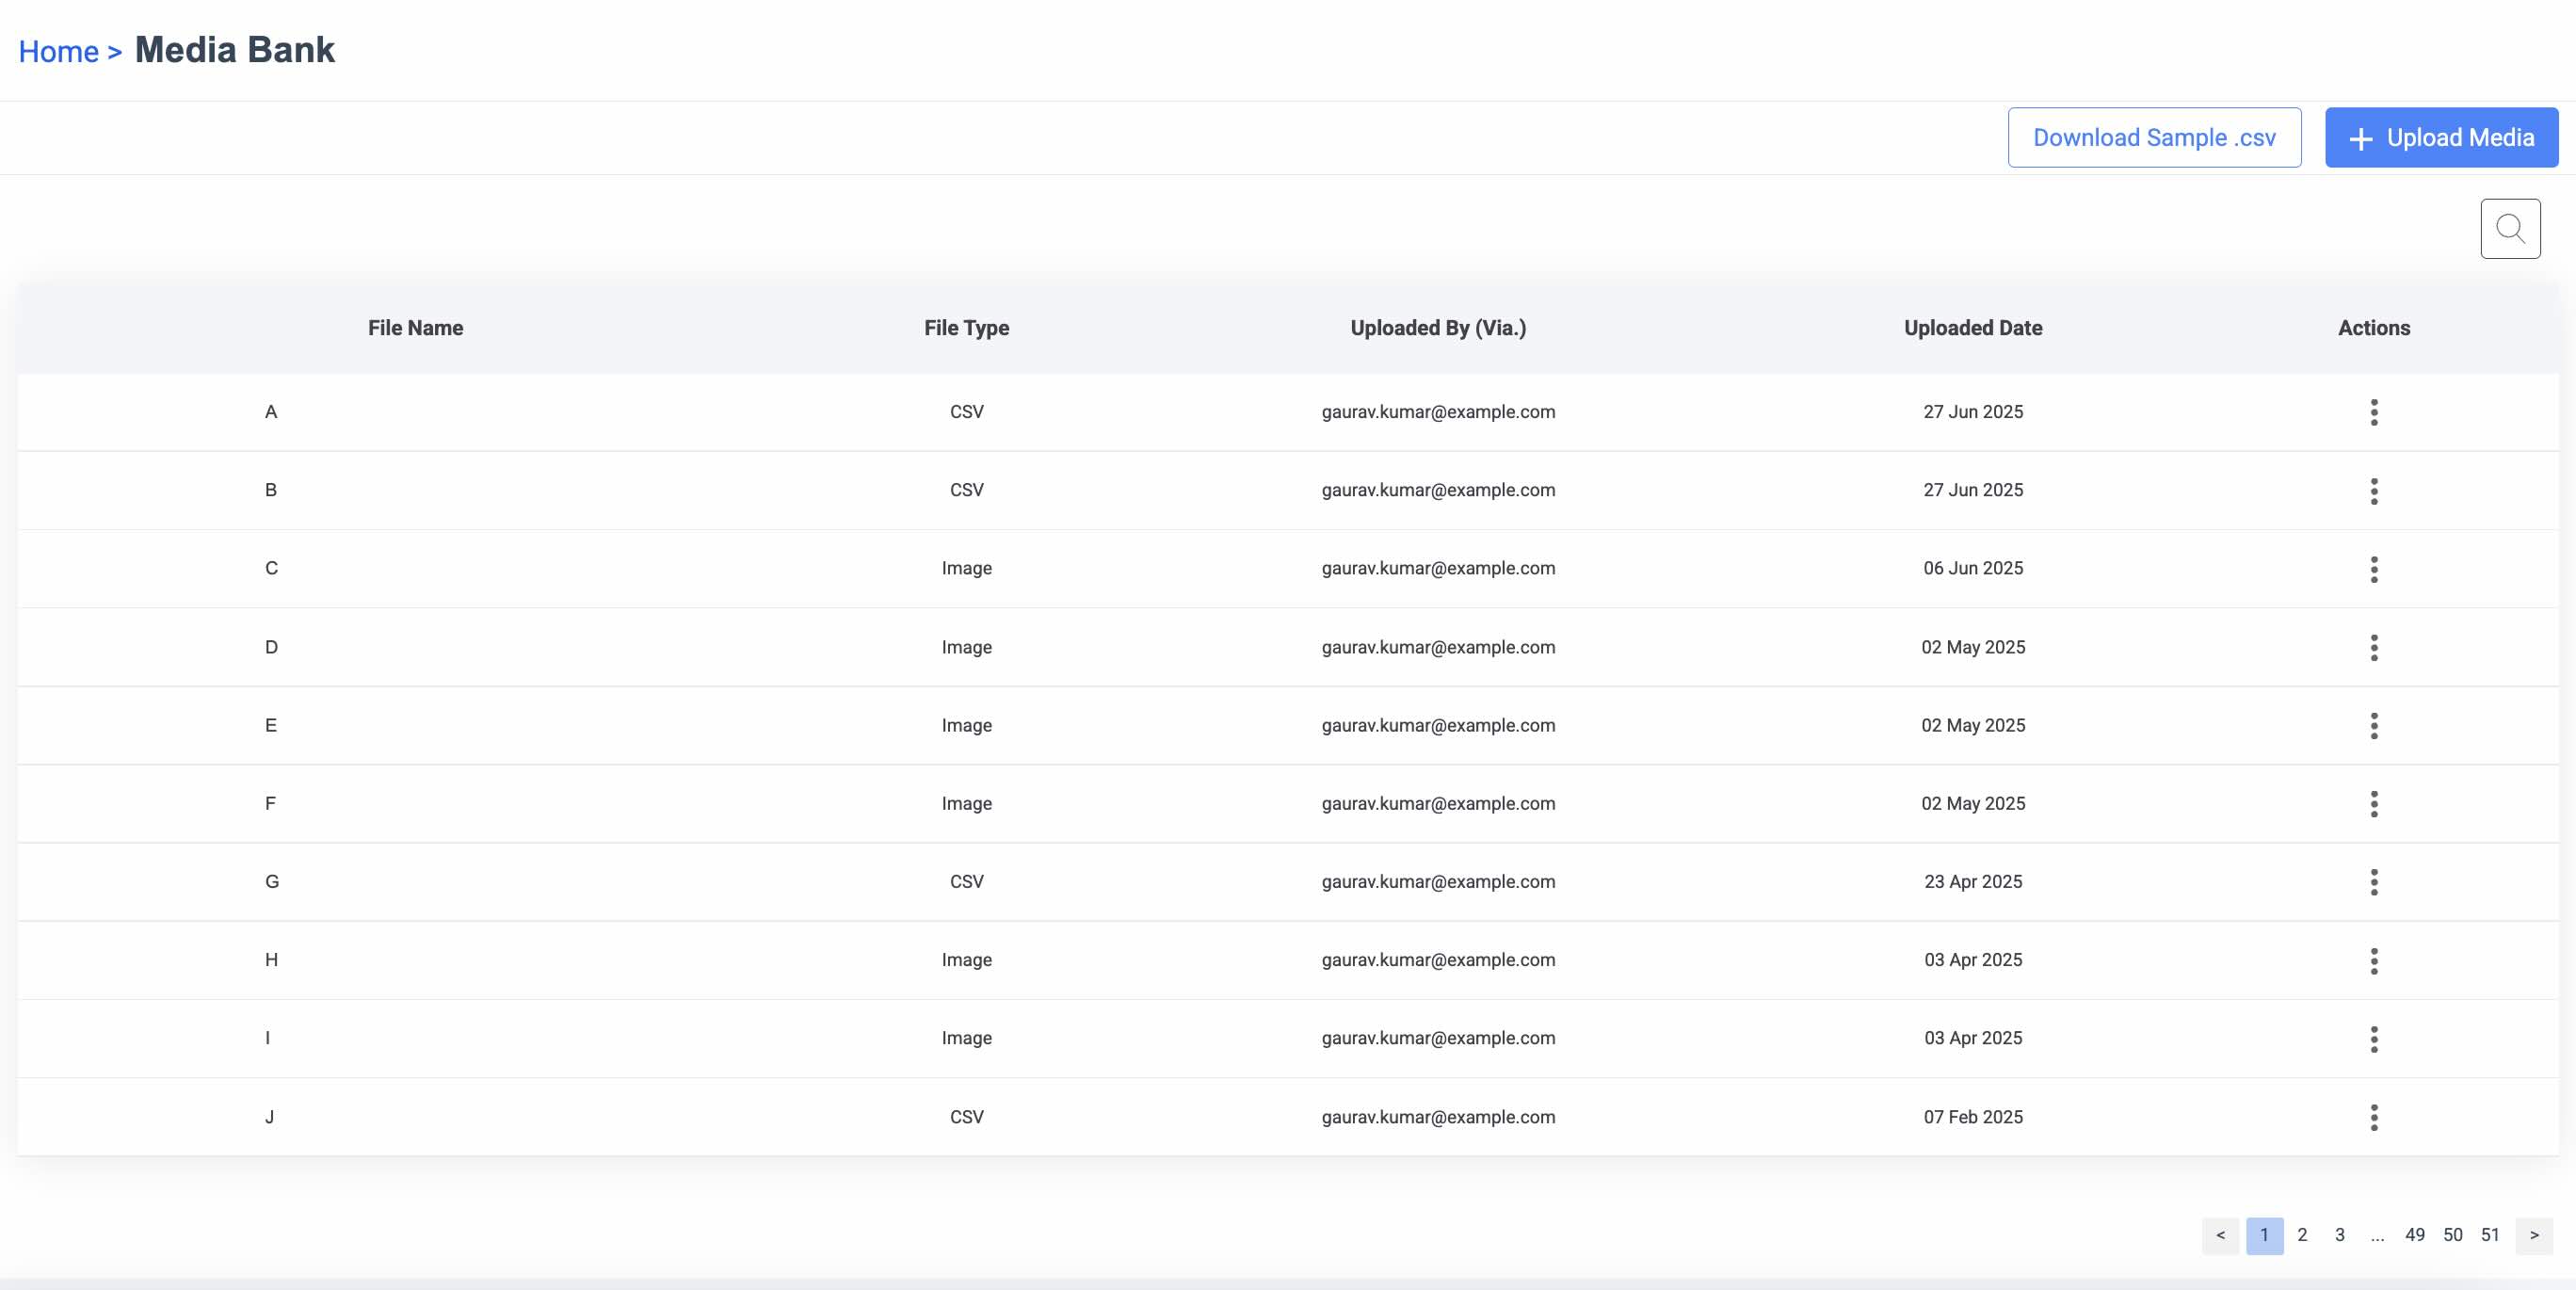Click previous page arrow
The width and height of the screenshot is (2576, 1290).
pos(2219,1235)
